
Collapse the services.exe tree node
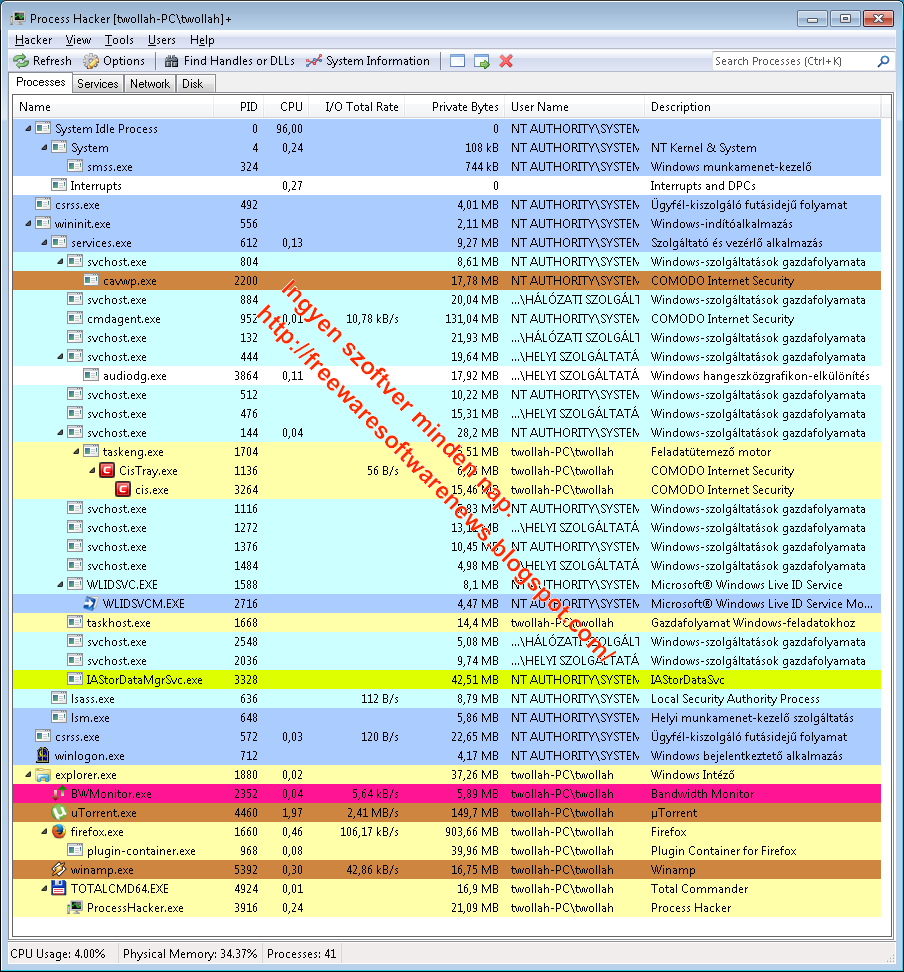point(44,242)
